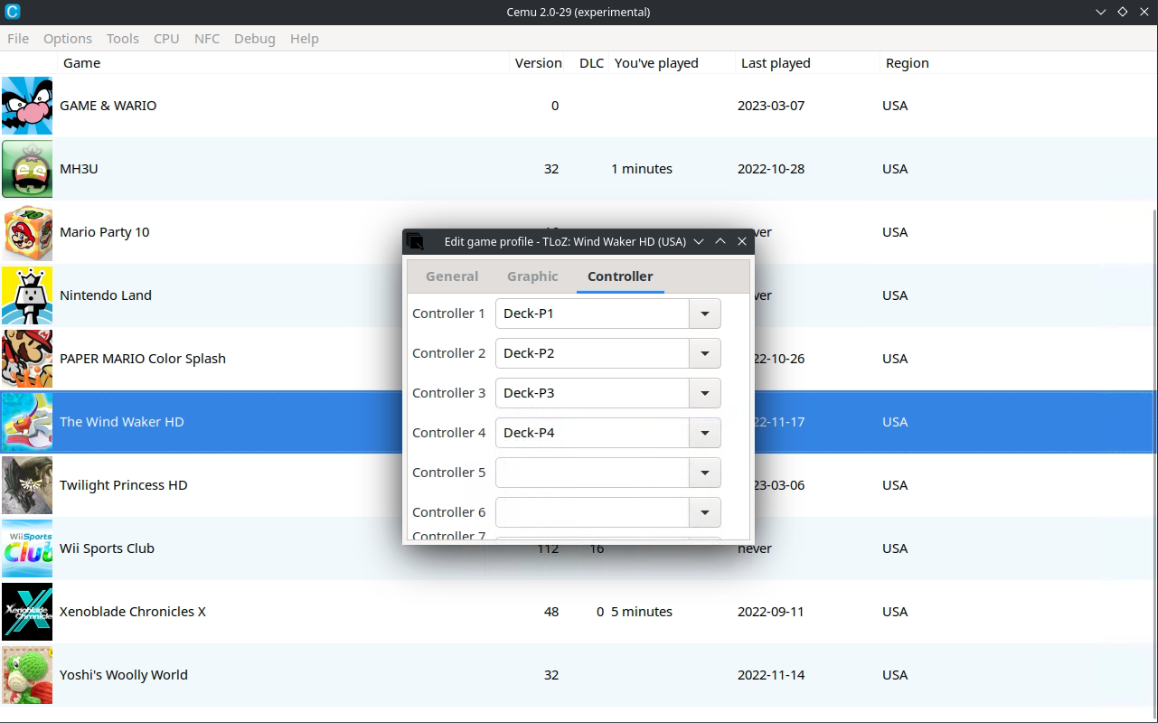Select the Paper Mario Color Splash icon
This screenshot has width=1158, height=723.
[x=27, y=359]
